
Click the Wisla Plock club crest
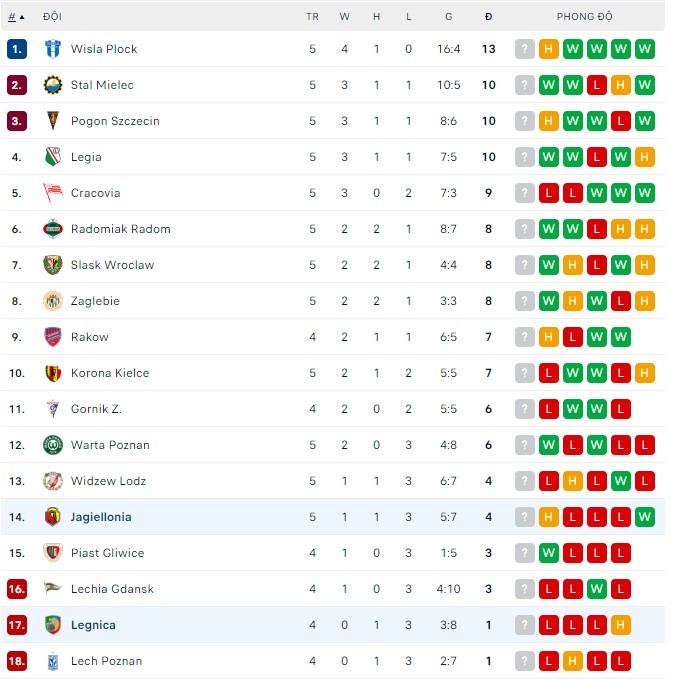pyautogui.click(x=53, y=49)
